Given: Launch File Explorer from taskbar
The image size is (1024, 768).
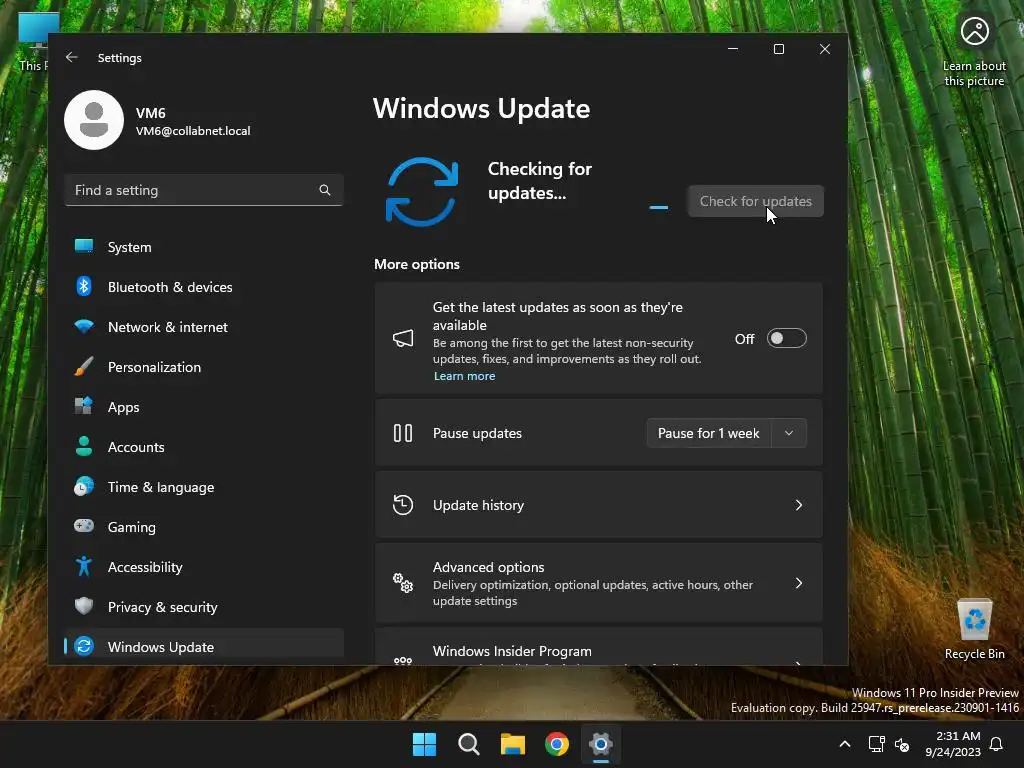Looking at the screenshot, I should click(513, 744).
